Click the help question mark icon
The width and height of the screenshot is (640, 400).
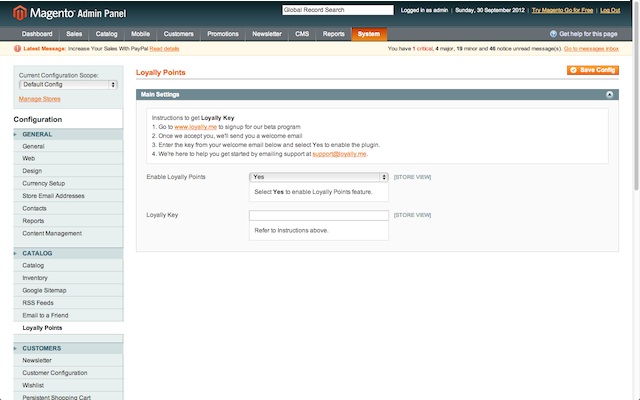[553, 34]
